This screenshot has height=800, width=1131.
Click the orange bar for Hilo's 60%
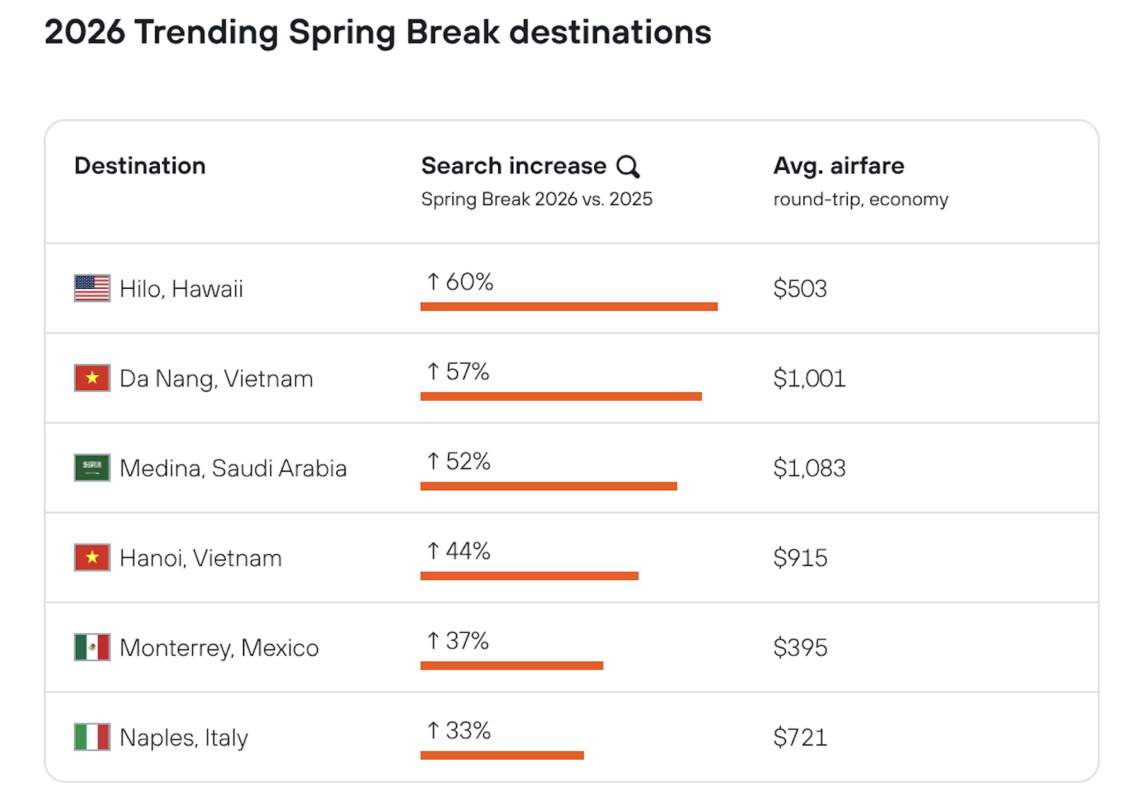[x=568, y=306]
